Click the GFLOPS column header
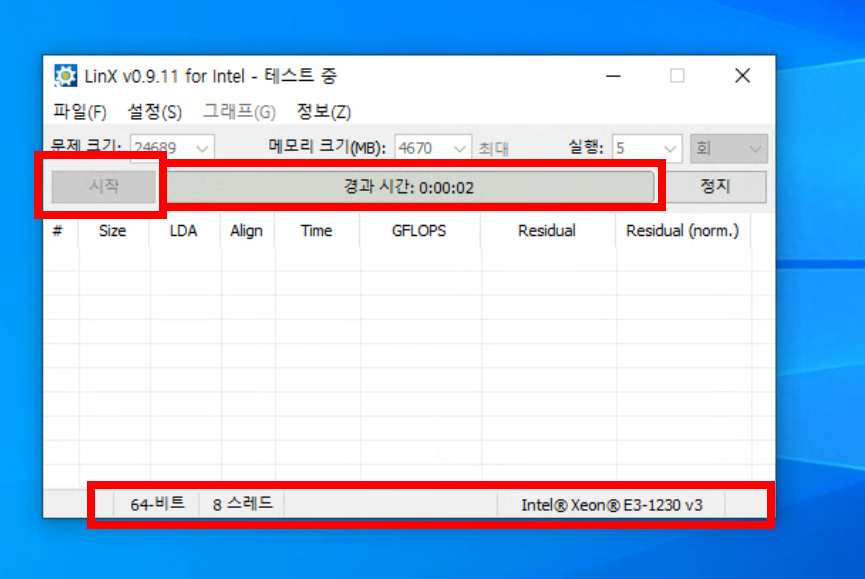This screenshot has width=865, height=579. point(419,230)
